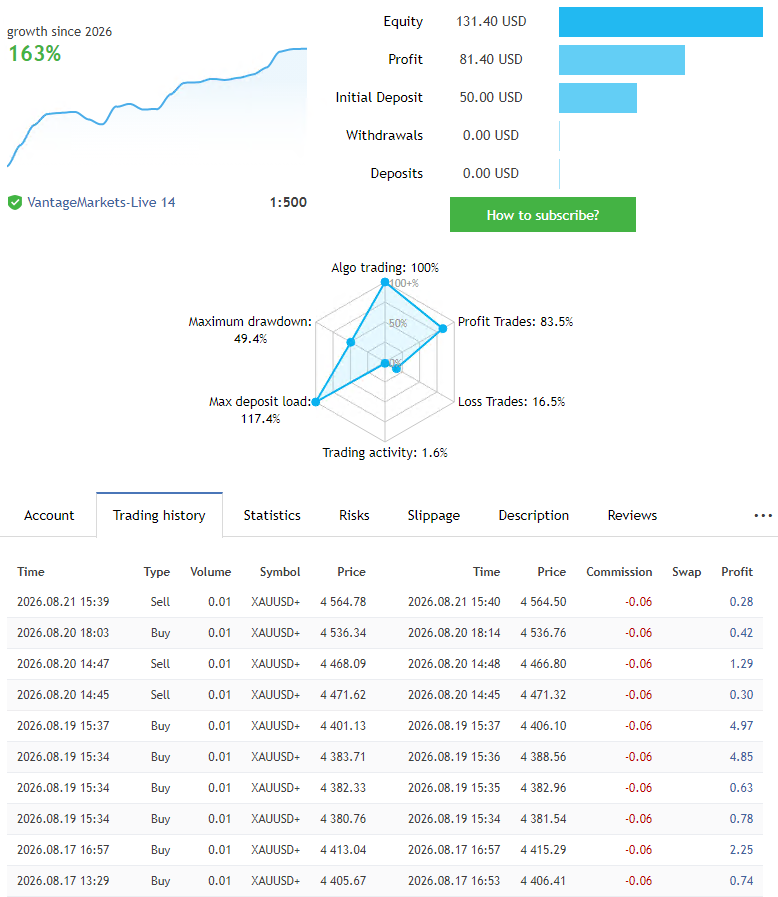The width and height of the screenshot is (778, 897).
Task: Click the Maximum drawdown radar point
Action: click(x=351, y=342)
